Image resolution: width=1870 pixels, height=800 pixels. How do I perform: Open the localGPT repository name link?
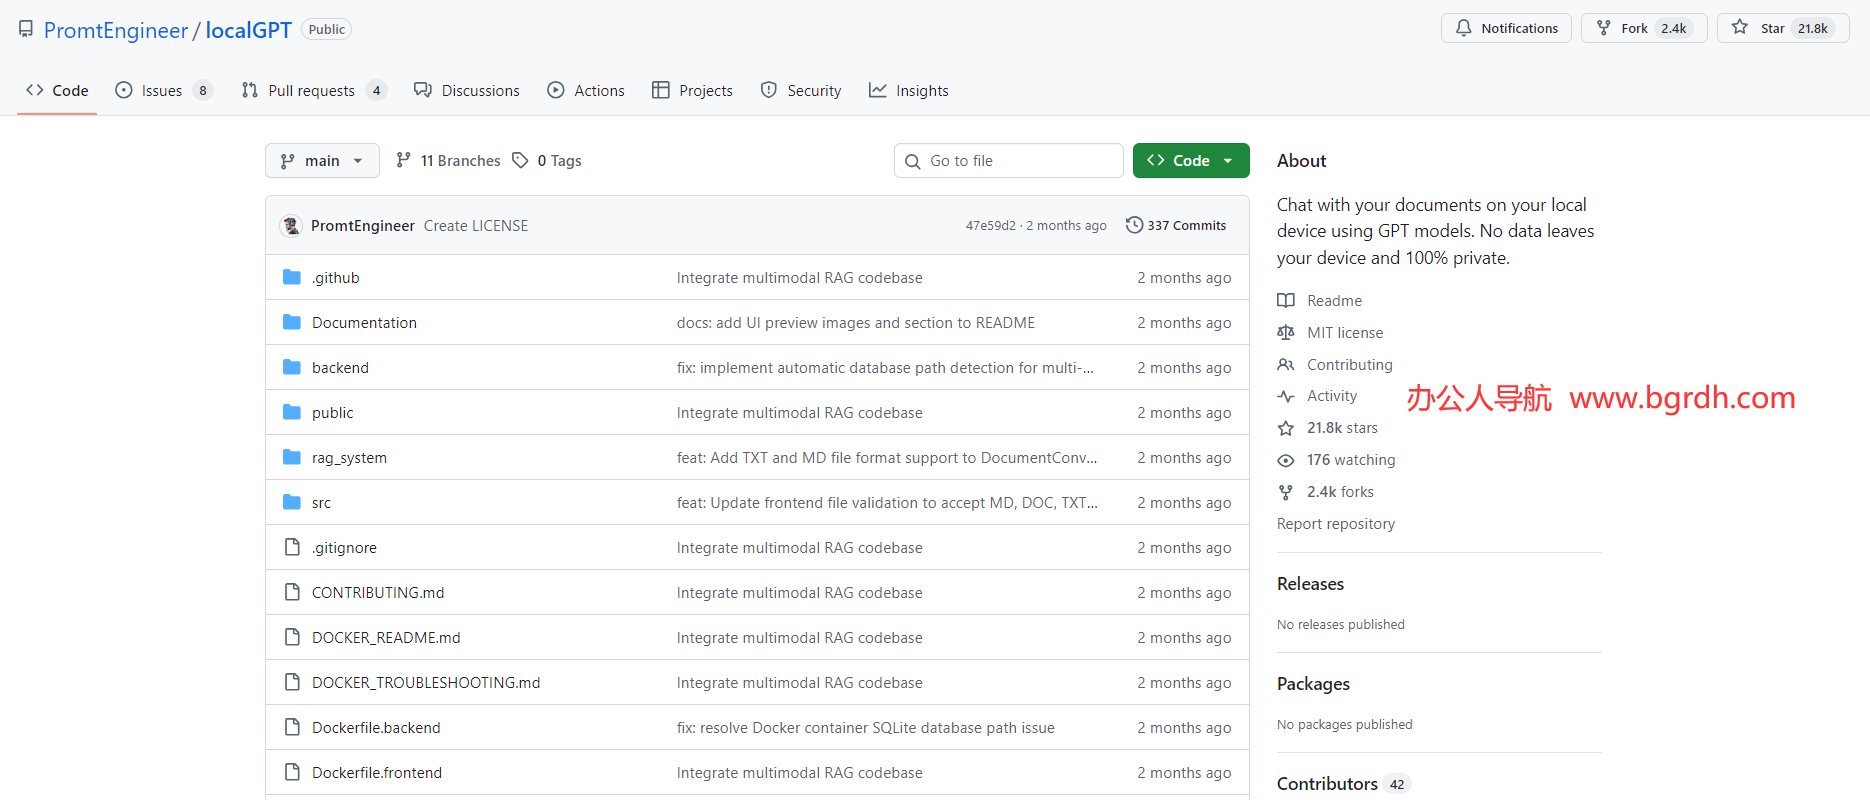coord(248,30)
